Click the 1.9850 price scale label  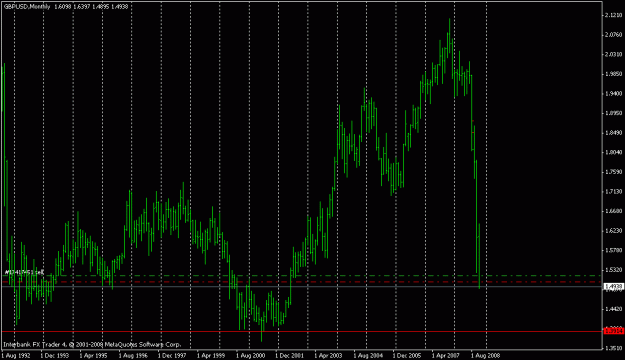(x=613, y=74)
